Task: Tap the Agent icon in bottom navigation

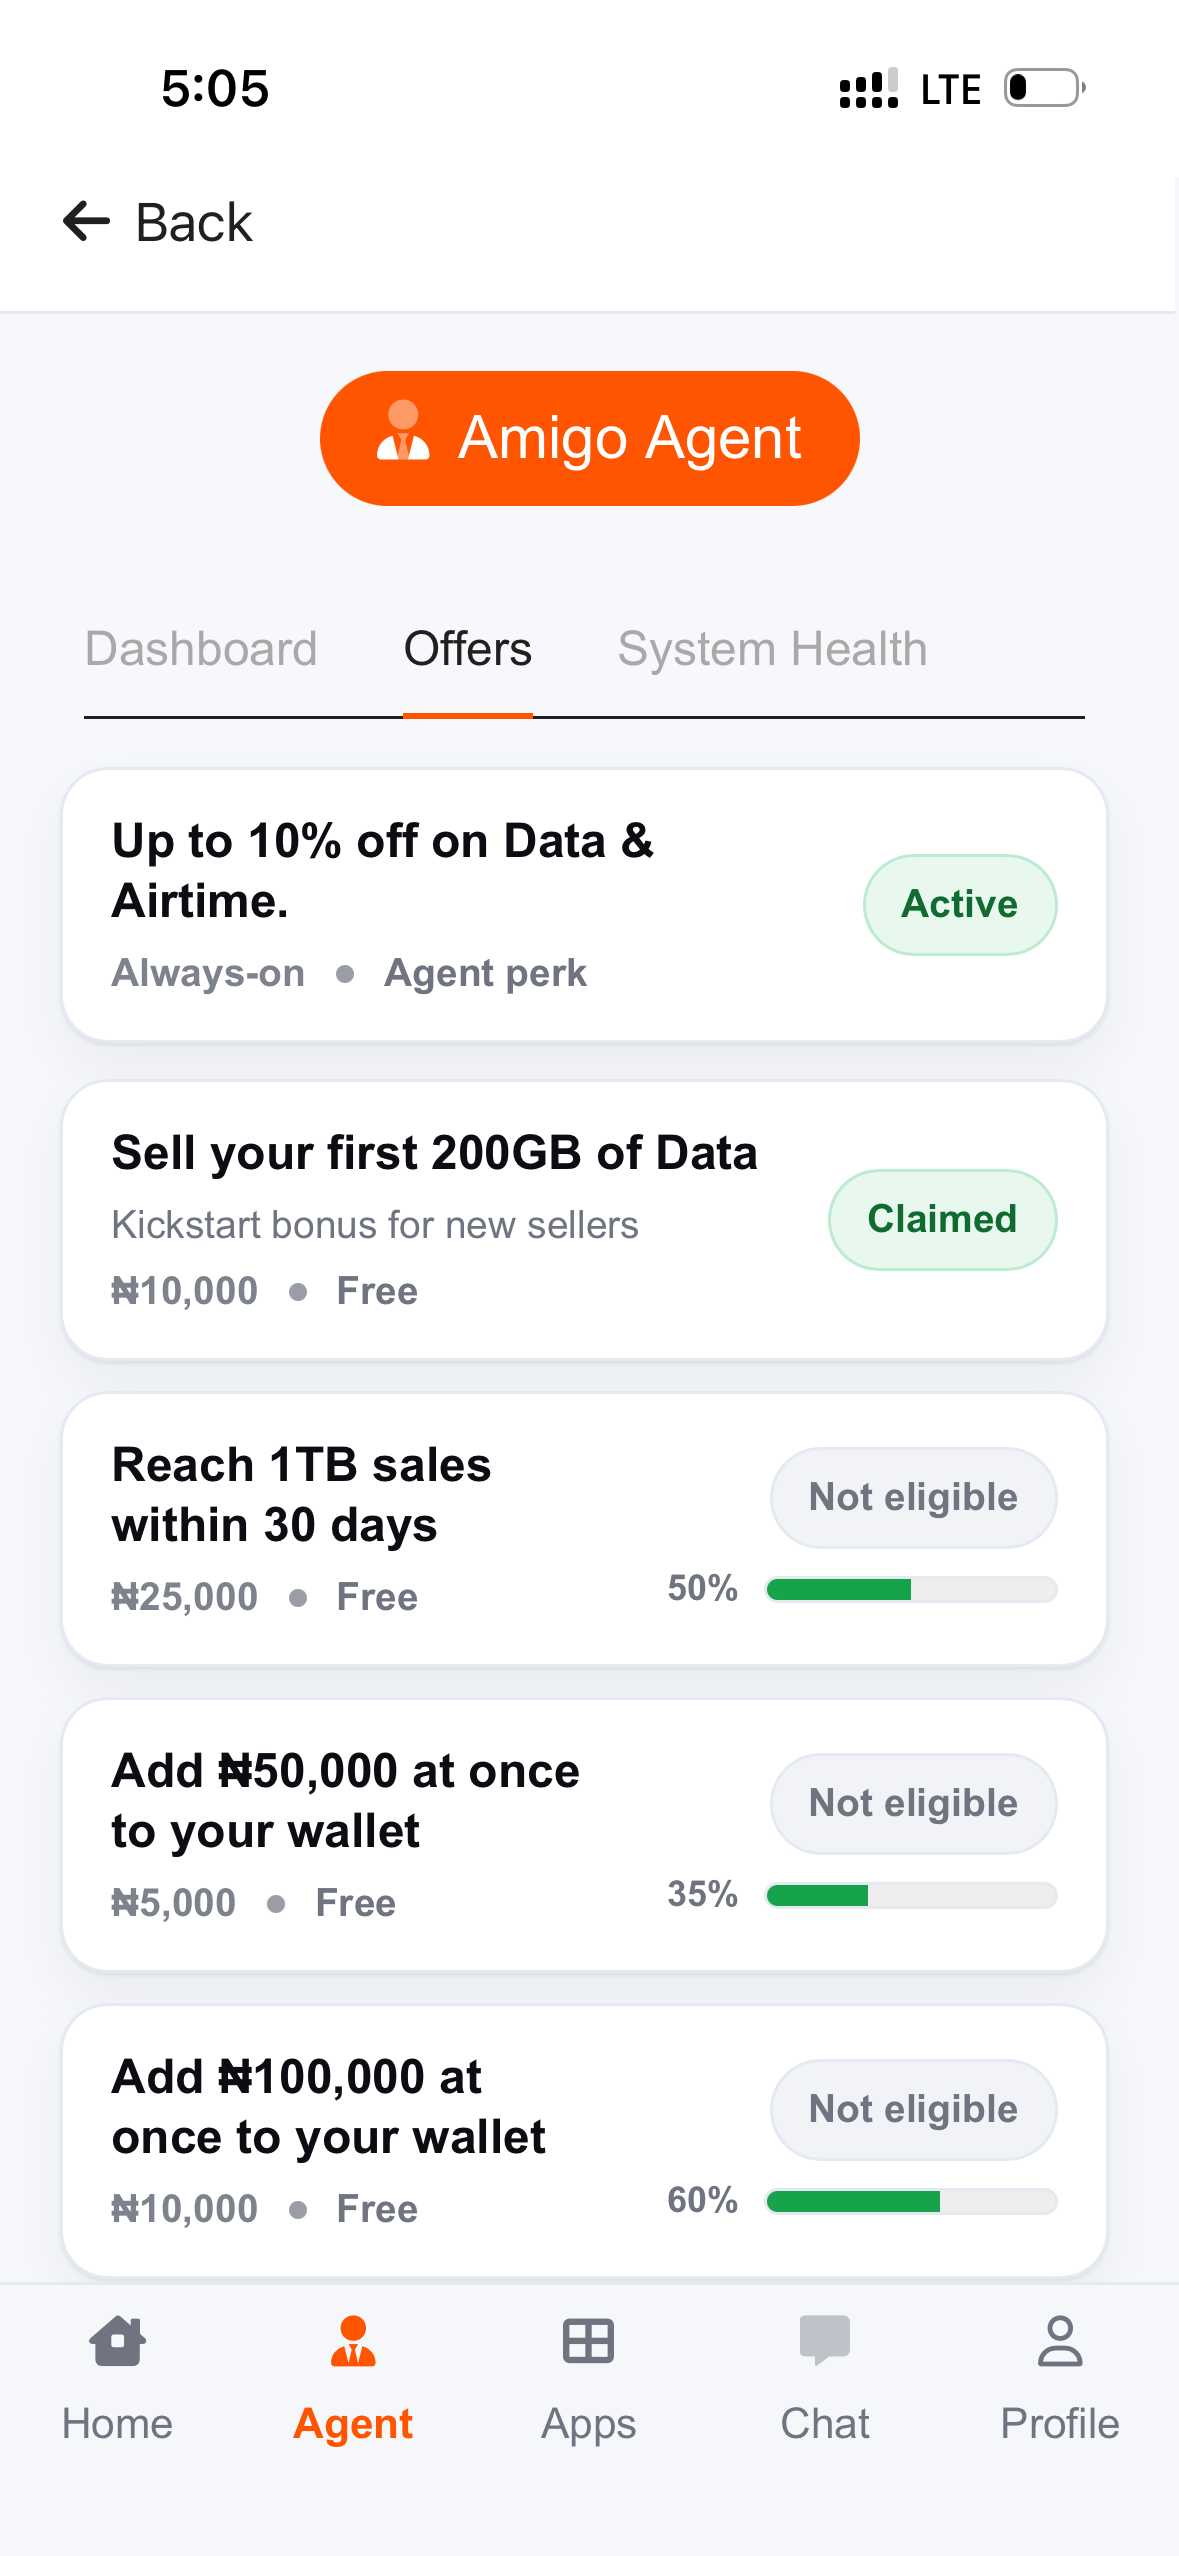Action: tap(353, 2341)
